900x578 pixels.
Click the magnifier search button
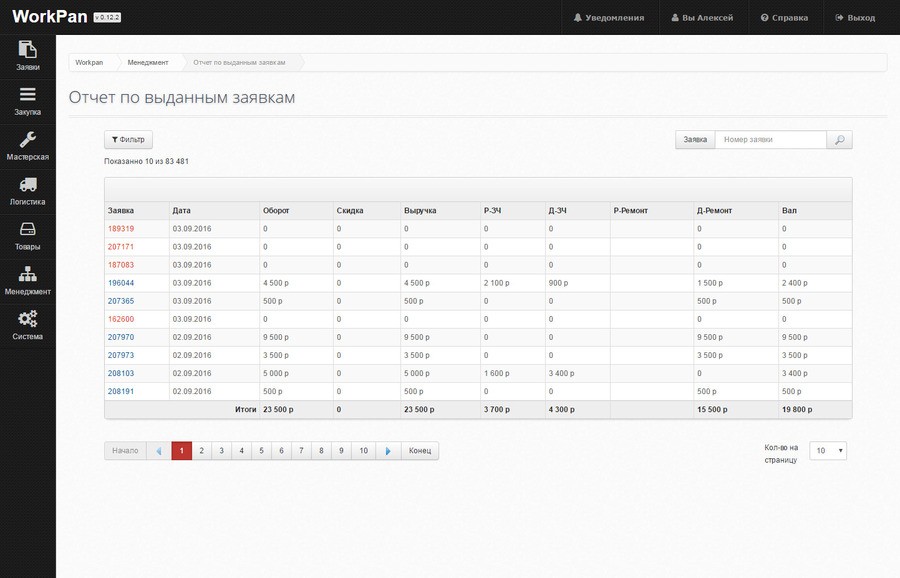pos(839,139)
